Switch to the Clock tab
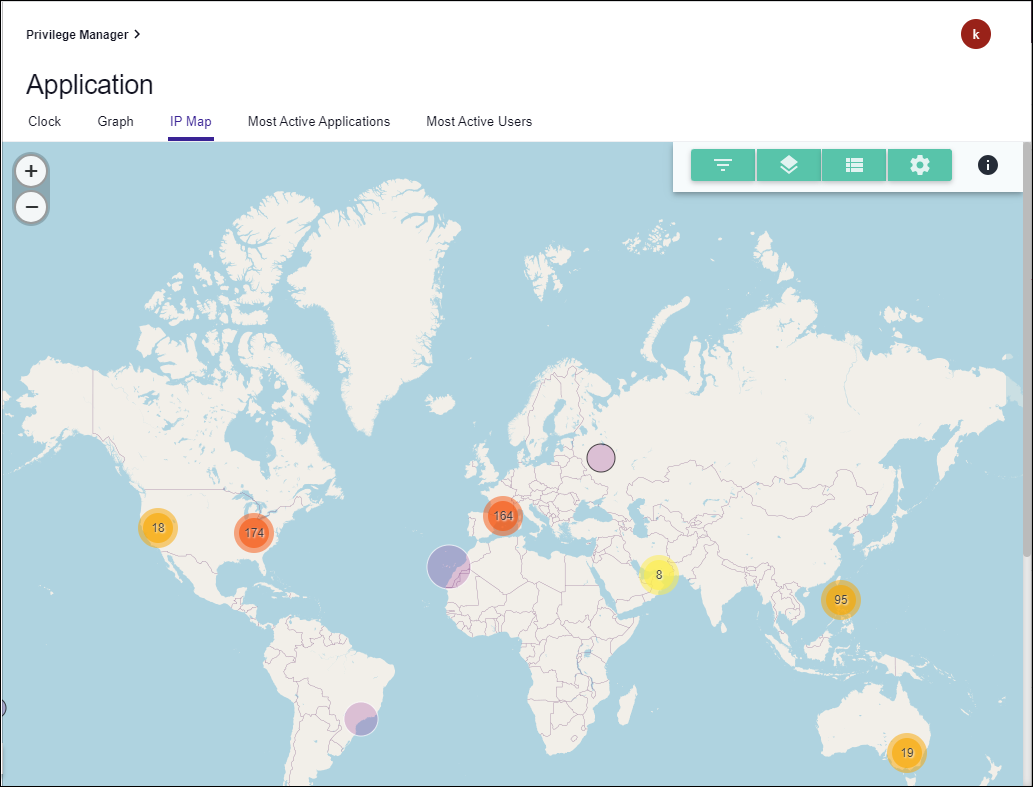The width and height of the screenshot is (1033, 787). 44,121
